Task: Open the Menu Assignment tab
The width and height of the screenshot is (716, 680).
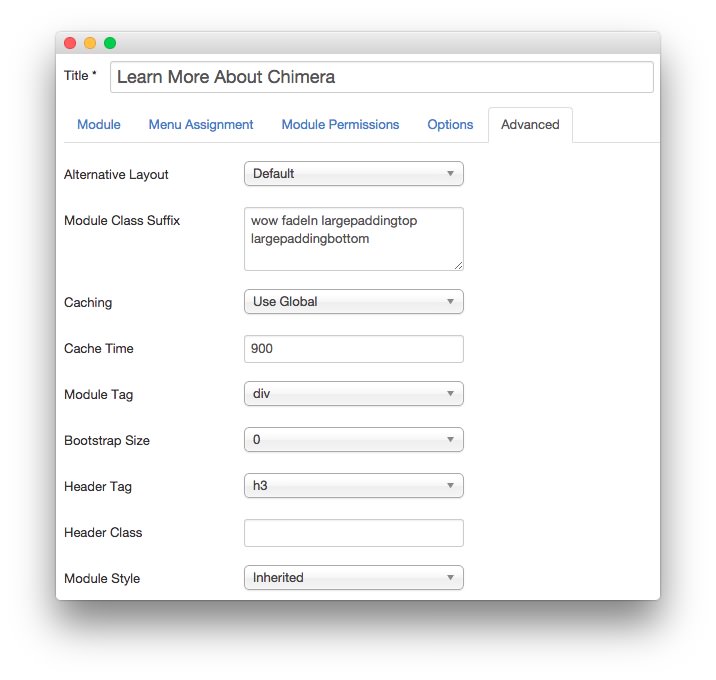Action: [201, 124]
